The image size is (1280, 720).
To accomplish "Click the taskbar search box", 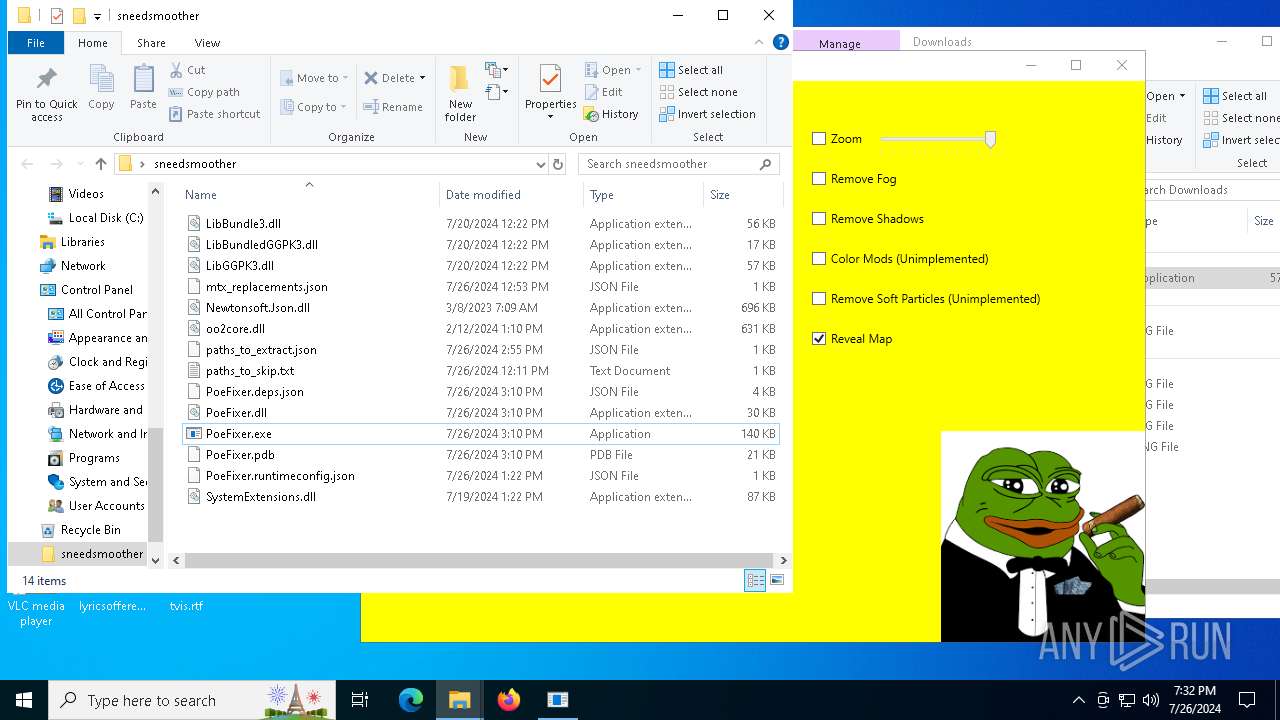I will pos(192,700).
